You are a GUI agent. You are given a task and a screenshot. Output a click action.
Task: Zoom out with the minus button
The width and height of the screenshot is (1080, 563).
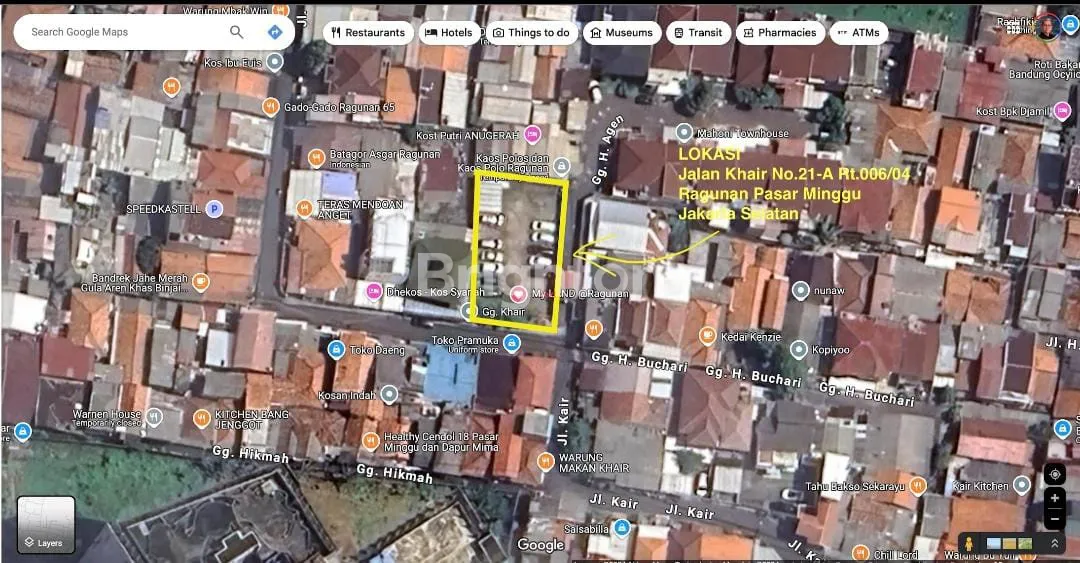1055,518
